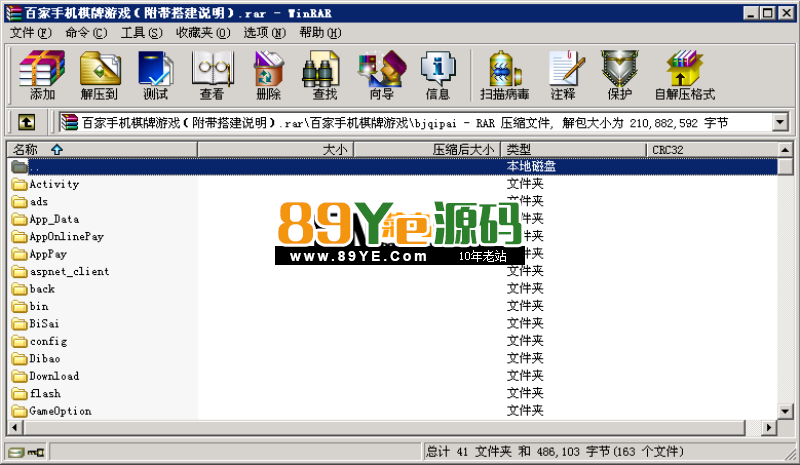Select the Activity folder
Viewport: 800px width, 465px height.
[45, 184]
